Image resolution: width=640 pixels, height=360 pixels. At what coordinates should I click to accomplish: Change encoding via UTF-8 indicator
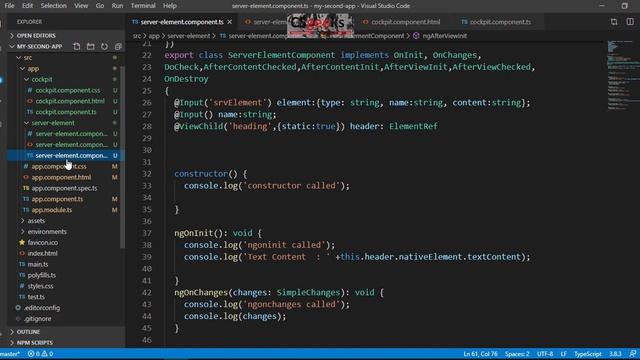(x=545, y=354)
